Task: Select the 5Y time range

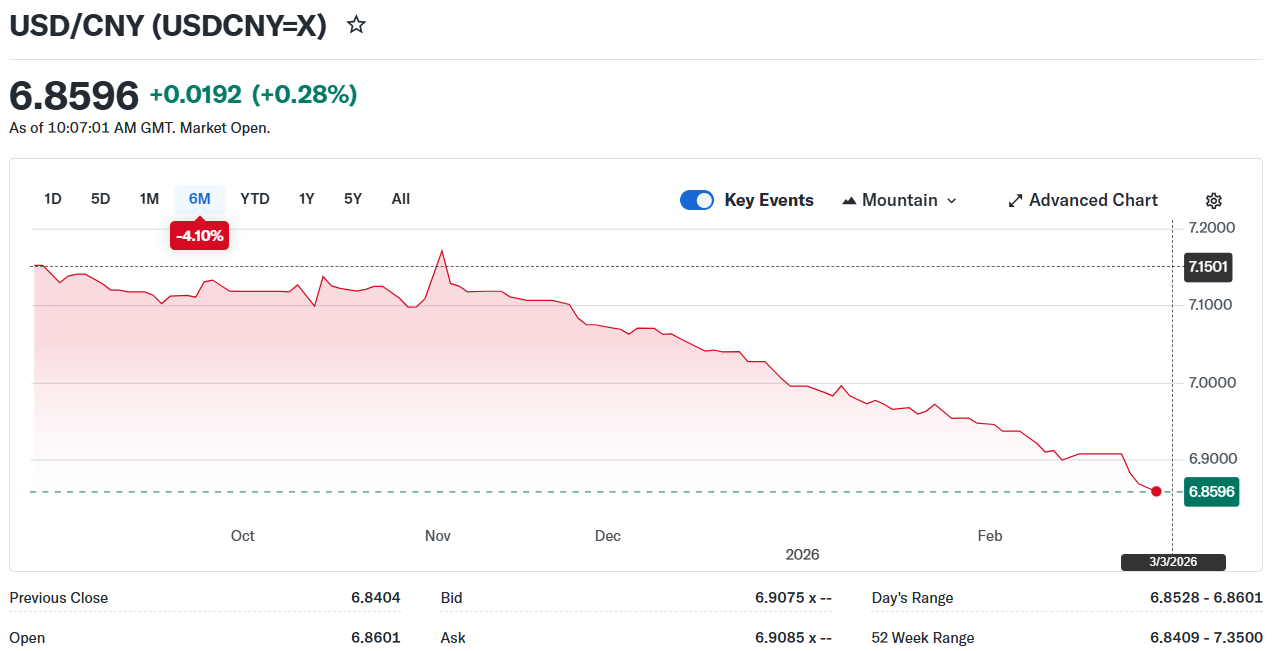Action: [353, 199]
